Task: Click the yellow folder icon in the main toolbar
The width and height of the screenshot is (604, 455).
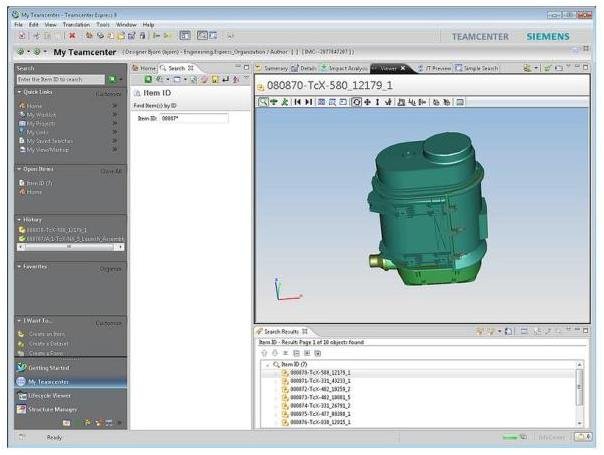Action: 121,36
